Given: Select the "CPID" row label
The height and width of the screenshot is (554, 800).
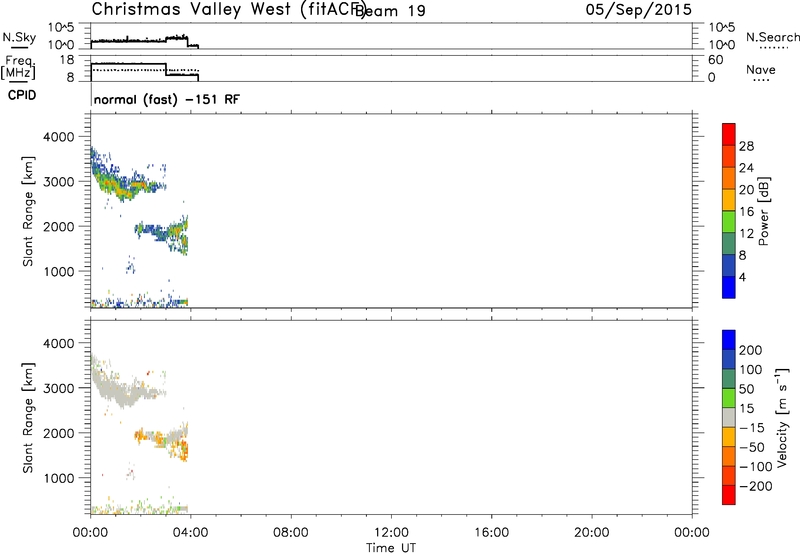Looking at the screenshot, I should [22, 95].
